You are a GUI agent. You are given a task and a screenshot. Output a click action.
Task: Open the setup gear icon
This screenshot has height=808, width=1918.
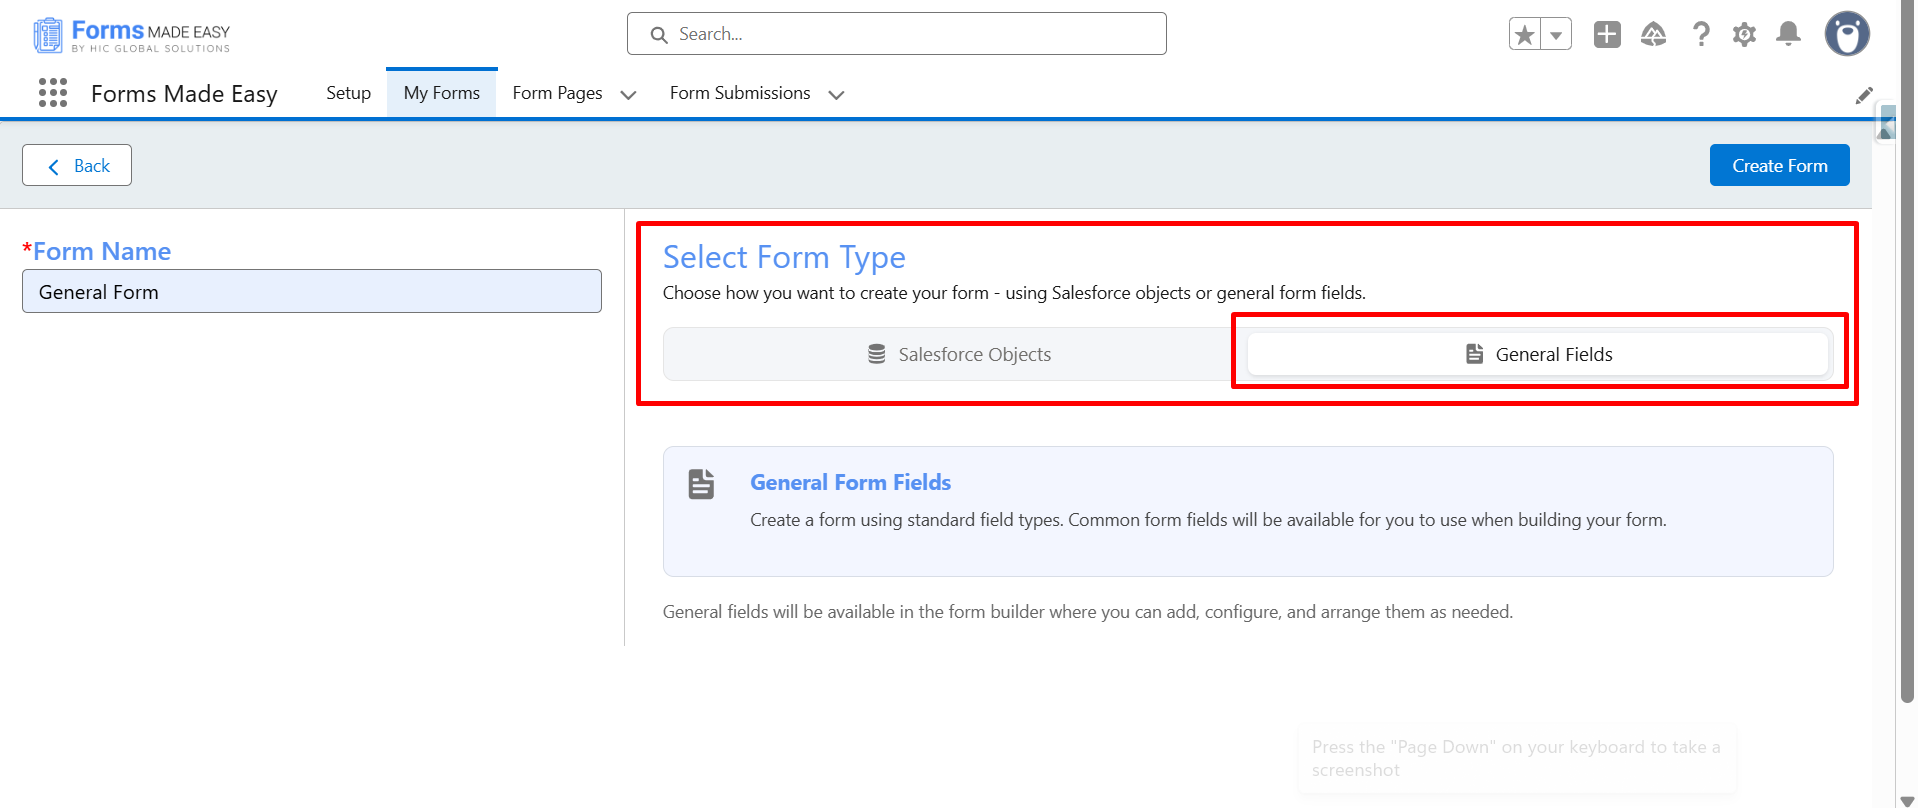tap(1745, 35)
